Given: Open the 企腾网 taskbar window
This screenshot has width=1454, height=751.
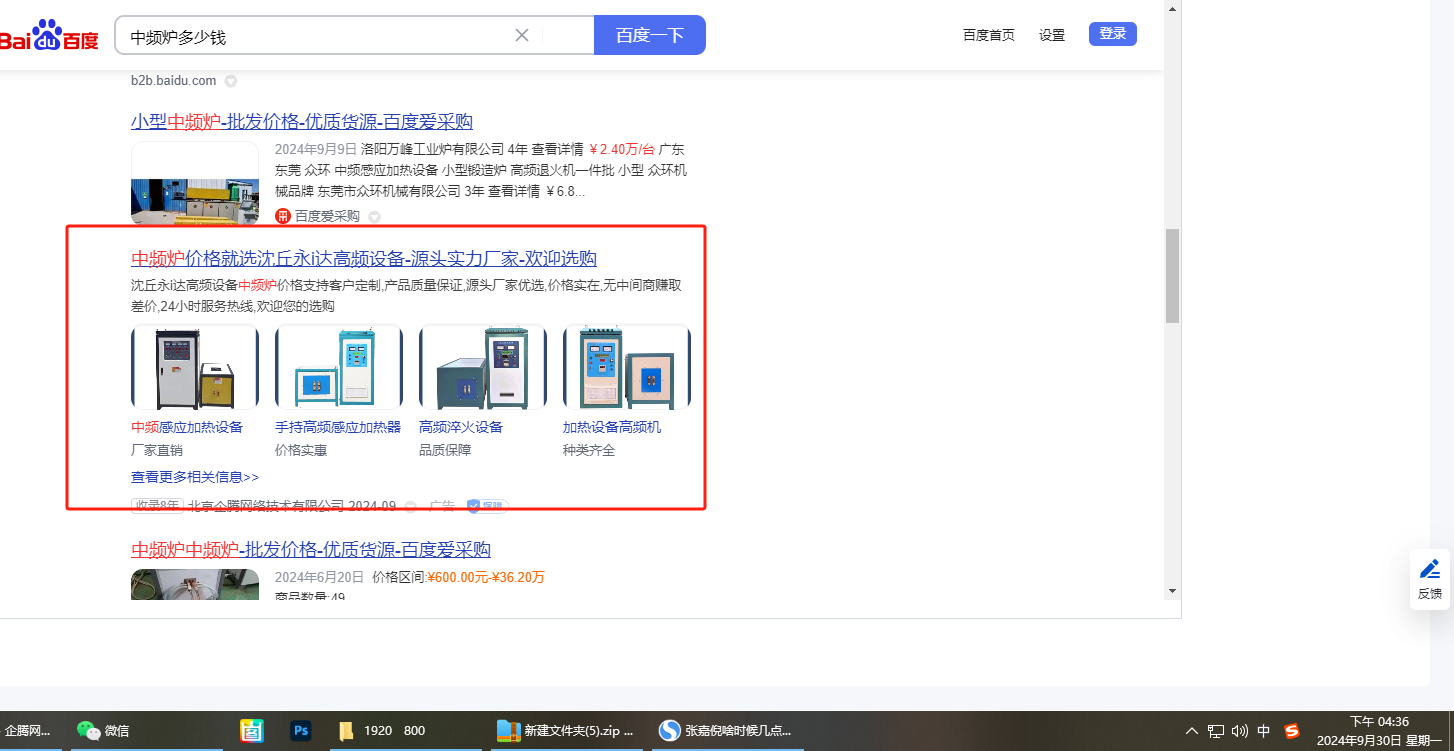Looking at the screenshot, I should [29, 731].
